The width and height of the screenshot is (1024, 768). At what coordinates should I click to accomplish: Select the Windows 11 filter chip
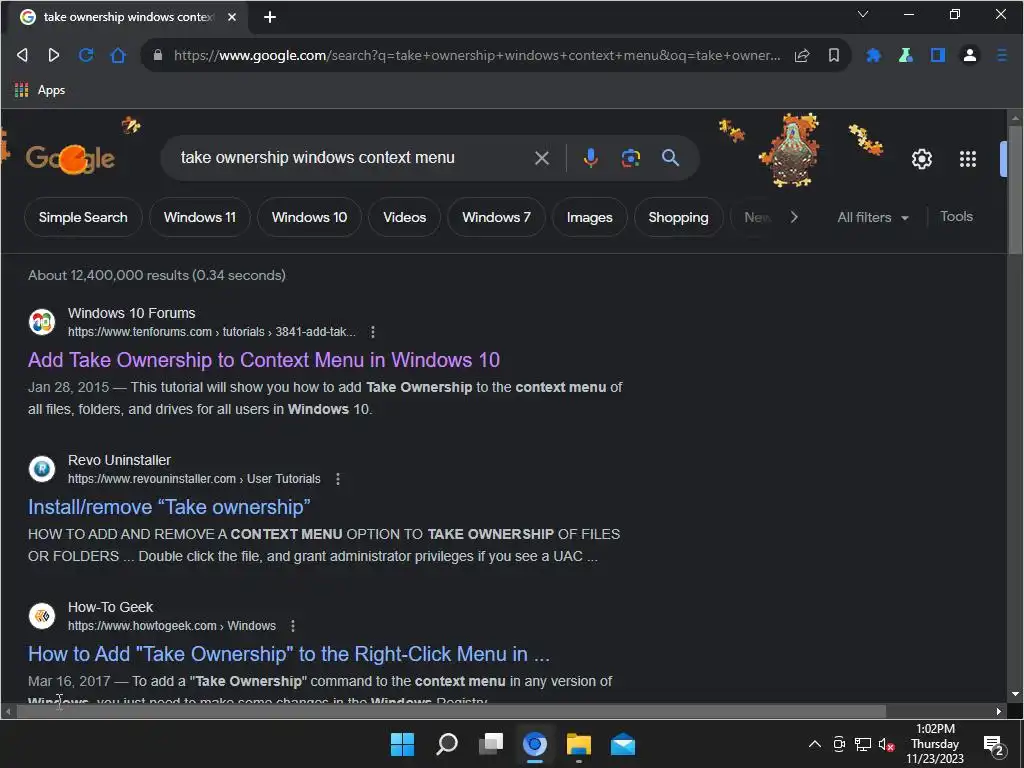[x=200, y=217]
